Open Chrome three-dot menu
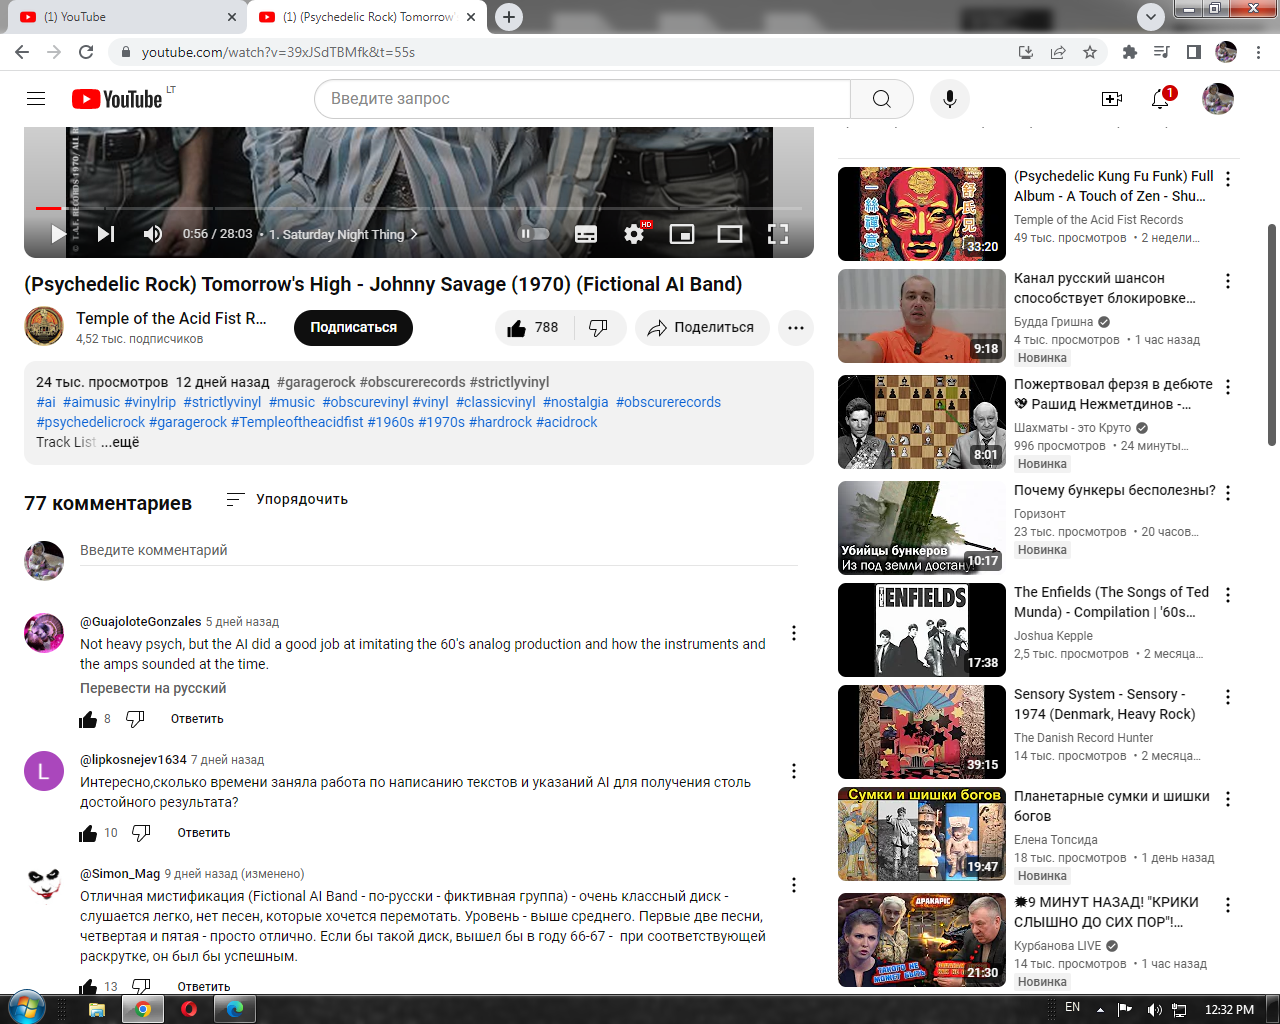Viewport: 1280px width, 1024px height. point(1259,52)
